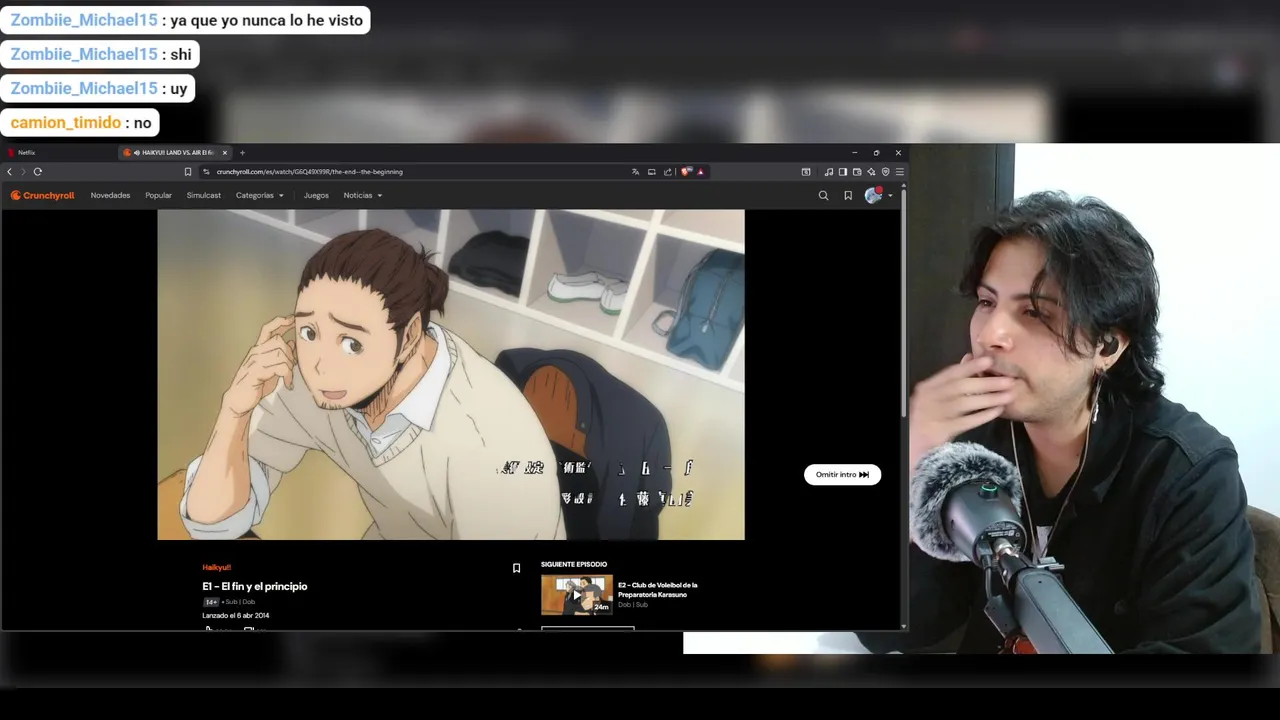The height and width of the screenshot is (720, 1280).
Task: Open the browser playlist music icon
Action: pyautogui.click(x=828, y=172)
